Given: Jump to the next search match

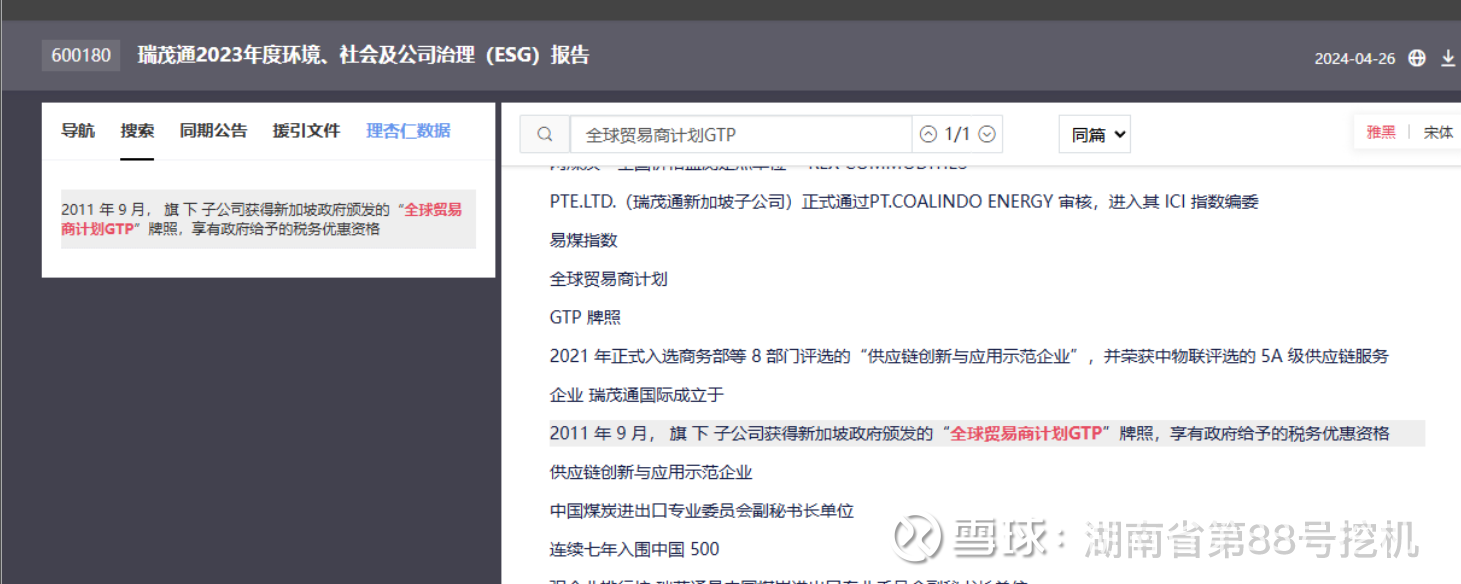Looking at the screenshot, I should (987, 134).
